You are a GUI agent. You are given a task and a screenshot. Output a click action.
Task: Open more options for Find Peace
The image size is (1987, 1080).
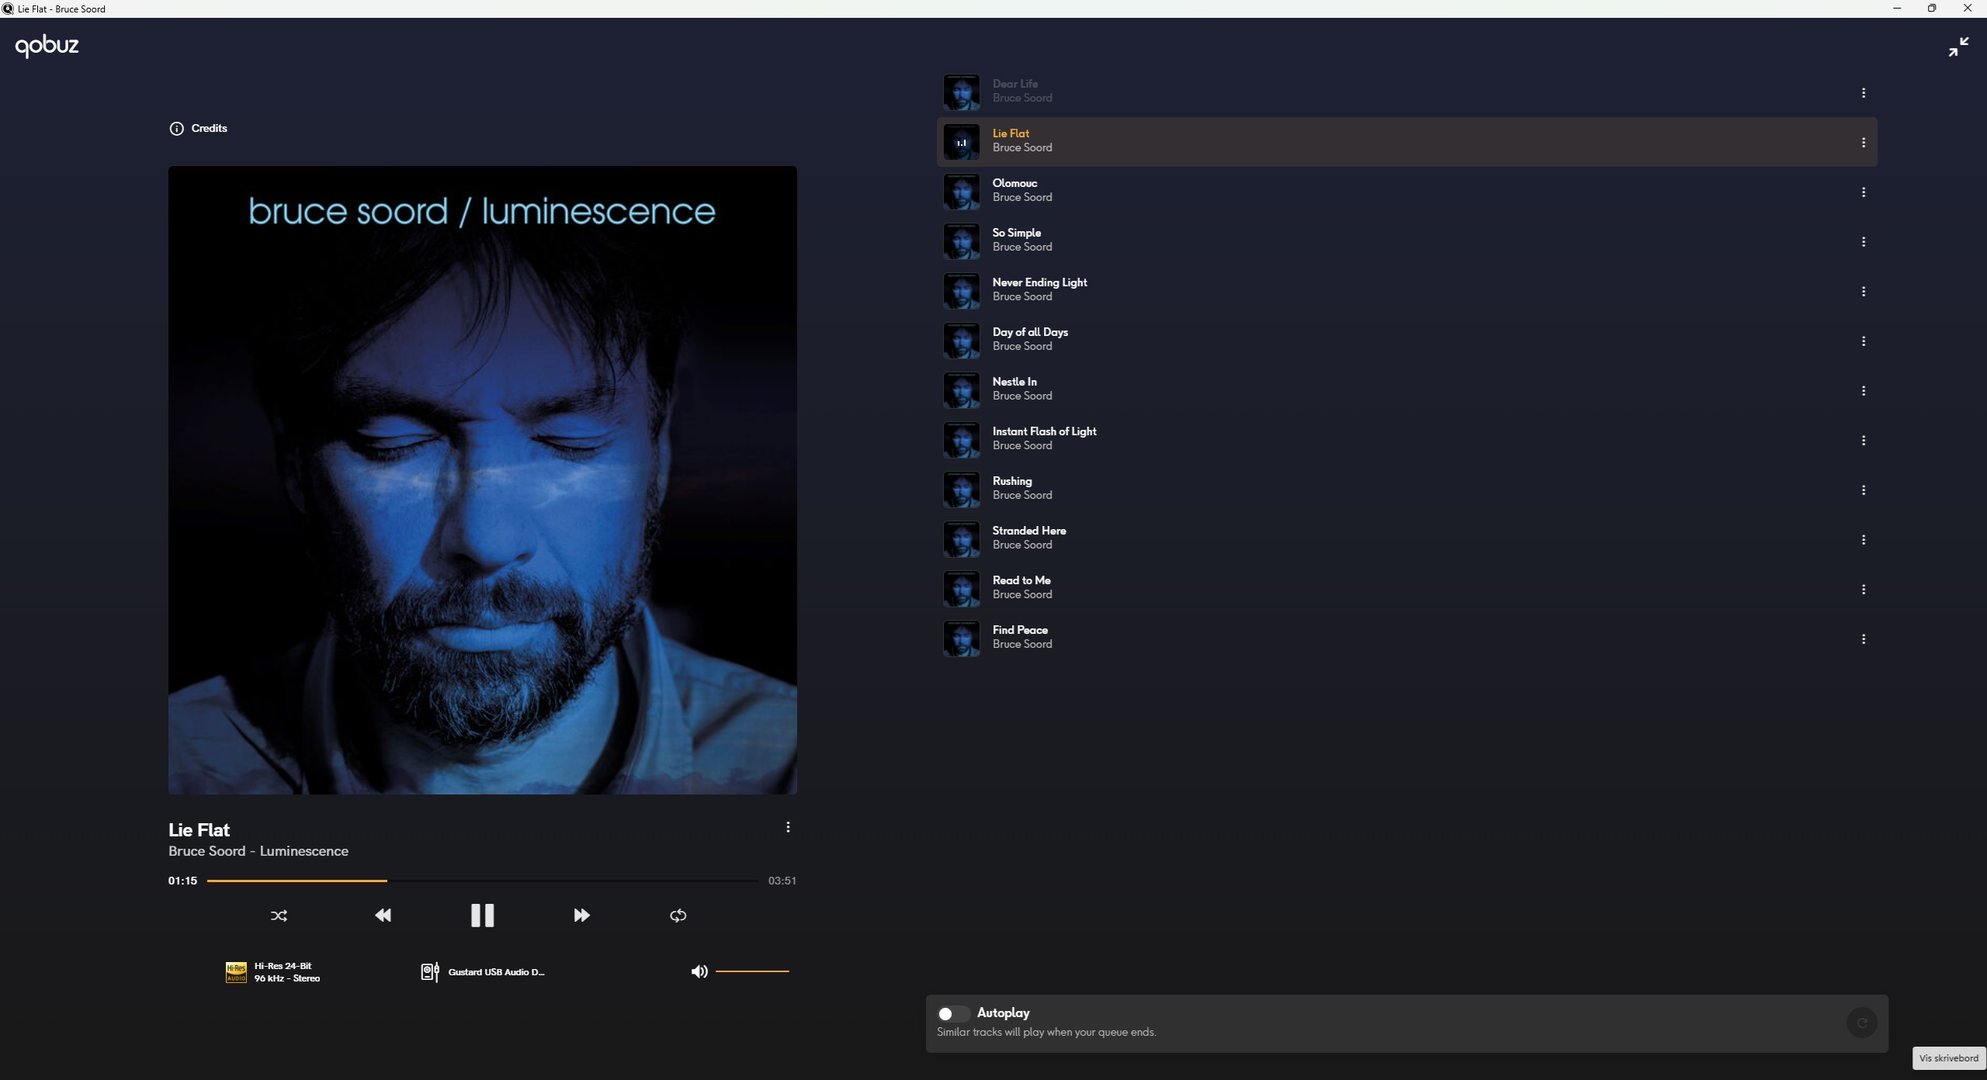pyautogui.click(x=1863, y=639)
